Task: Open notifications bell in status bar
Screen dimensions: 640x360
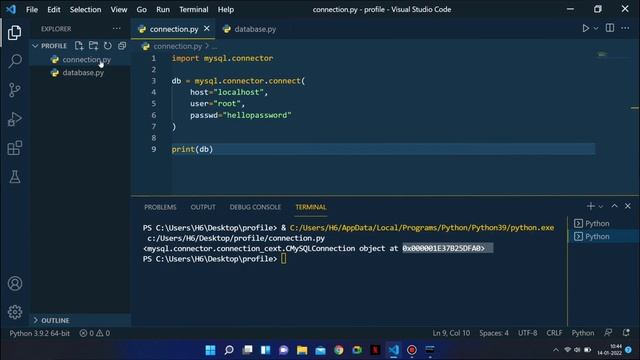Action: pos(626,333)
